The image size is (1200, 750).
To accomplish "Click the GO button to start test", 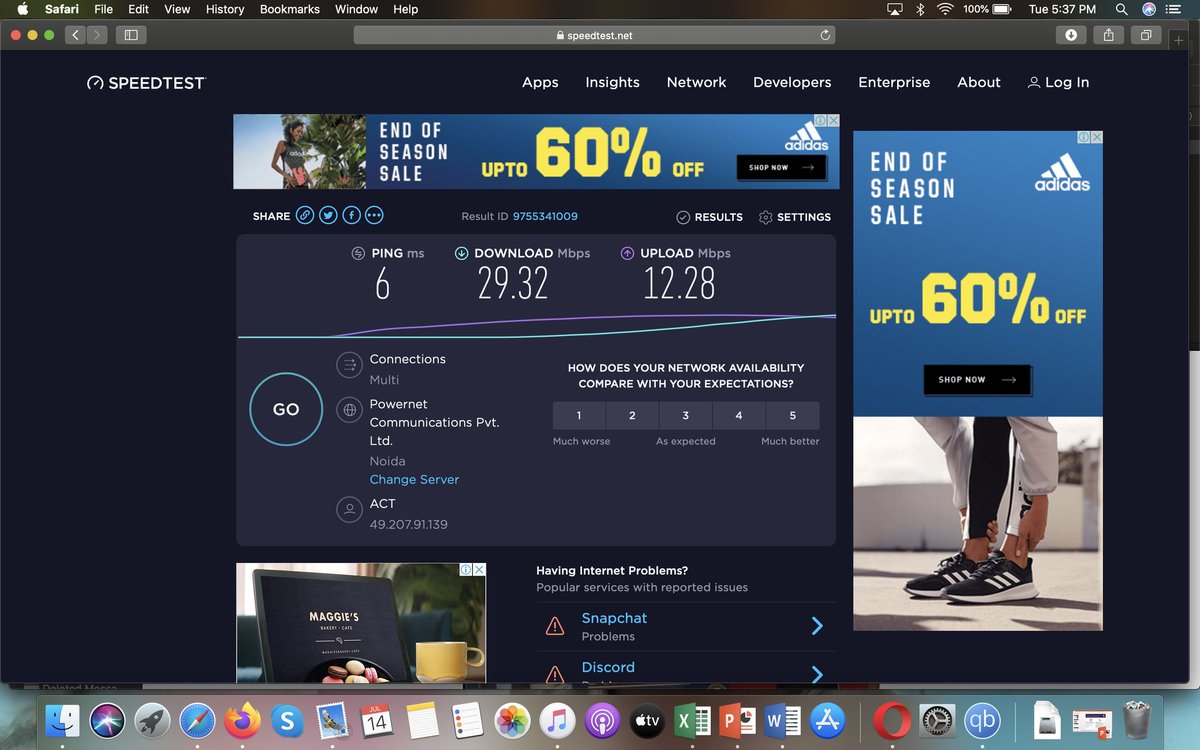I will click(286, 409).
